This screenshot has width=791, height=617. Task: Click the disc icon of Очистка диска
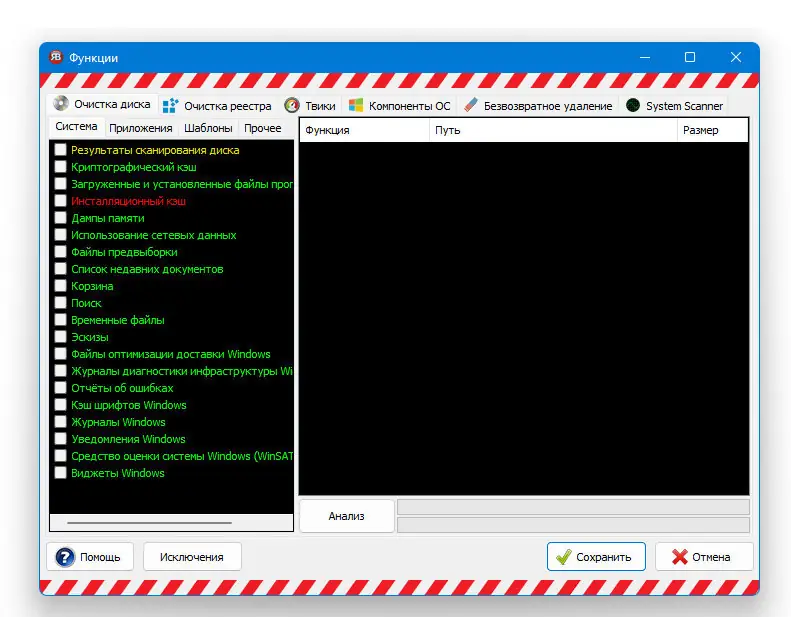[61, 103]
